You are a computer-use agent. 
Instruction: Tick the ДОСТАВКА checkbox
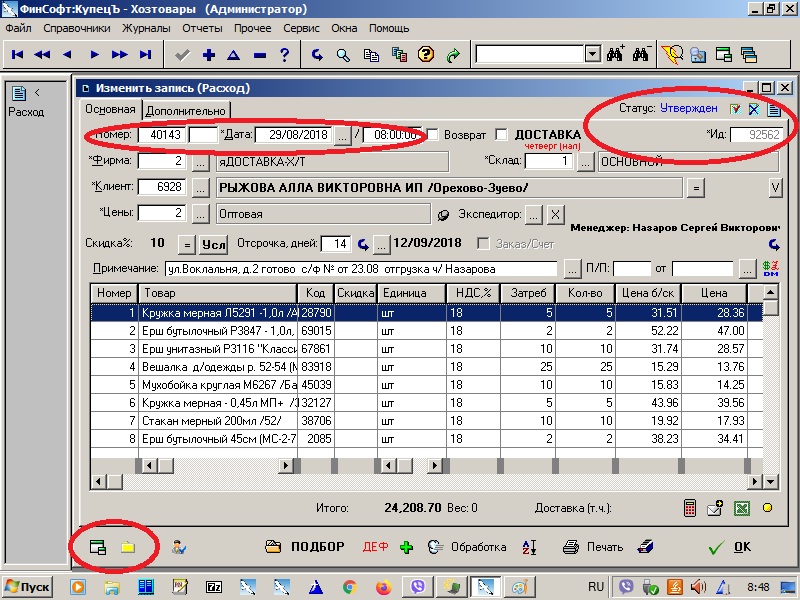(500, 135)
